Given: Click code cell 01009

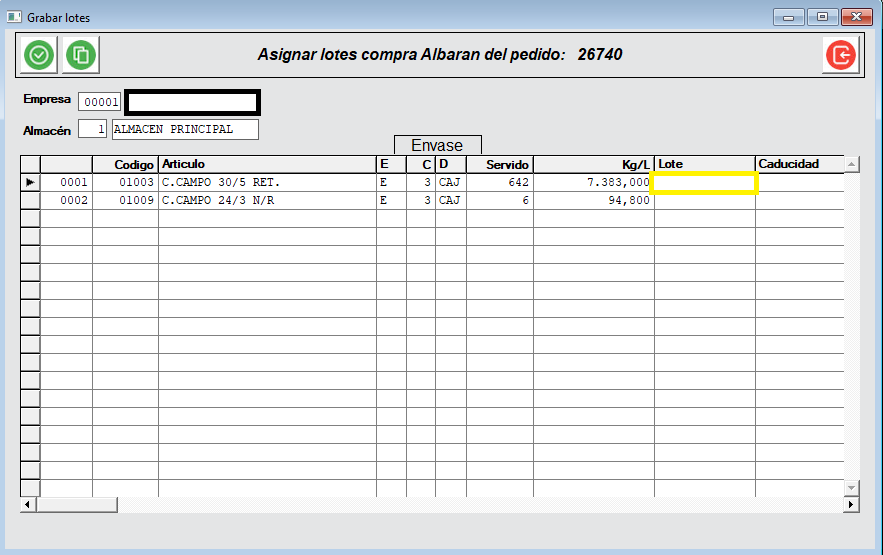Looking at the screenshot, I should 126,200.
